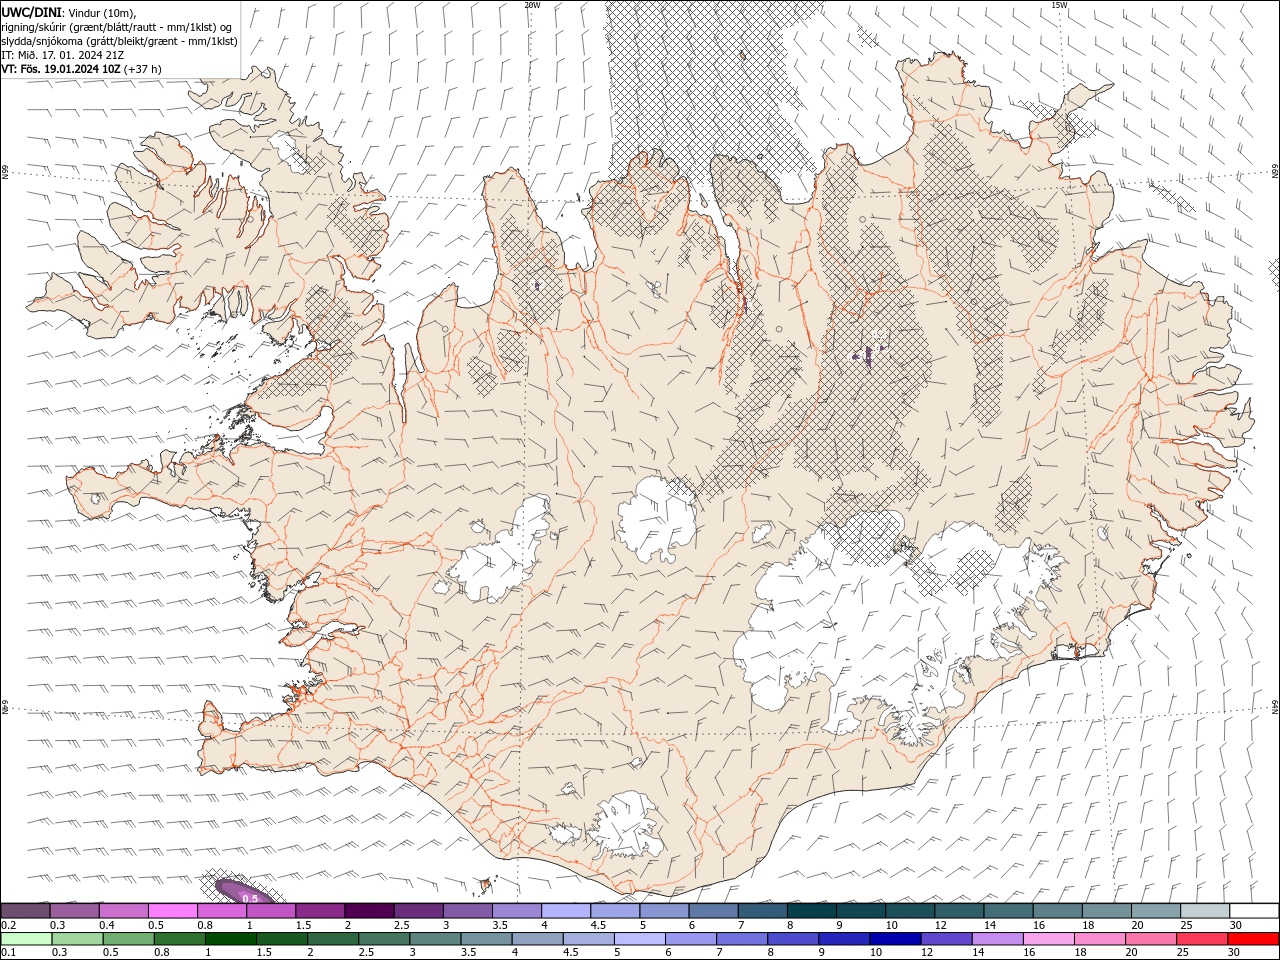Click the 20 hot pink rain legend swatch

(1151, 939)
